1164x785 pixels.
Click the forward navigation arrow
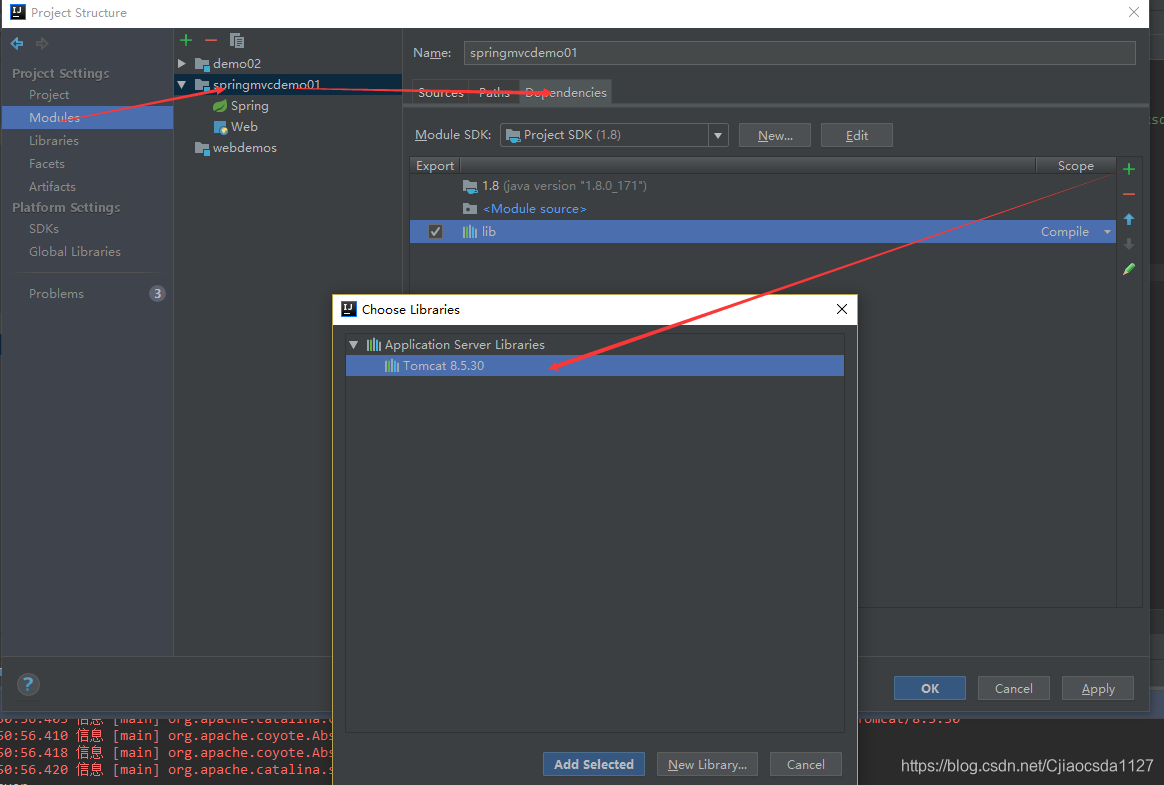(42, 44)
